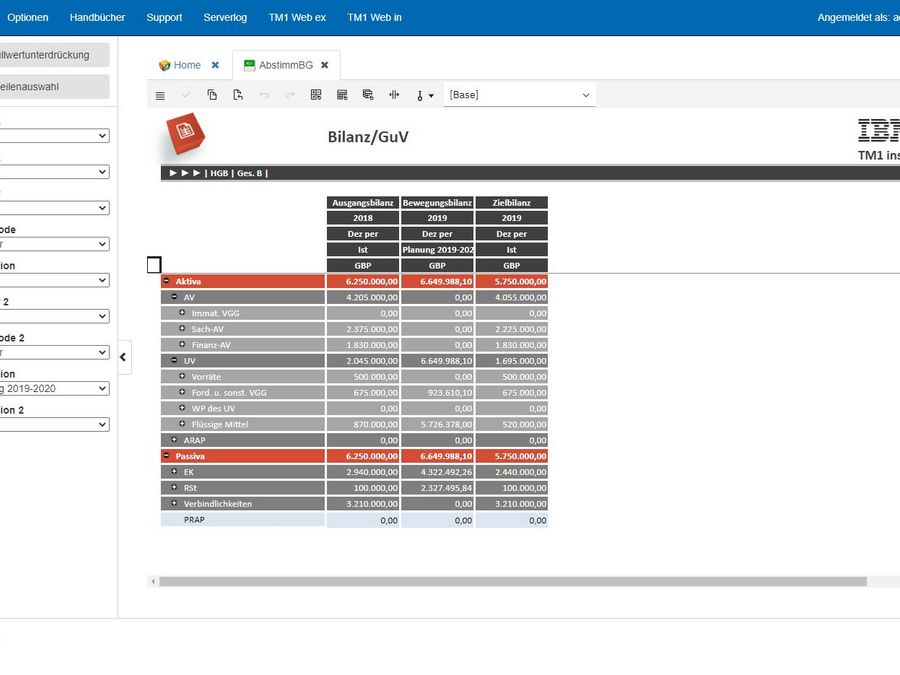The height and width of the screenshot is (675, 900).
Task: Click the copy icon in the toolbar
Action: (212, 95)
